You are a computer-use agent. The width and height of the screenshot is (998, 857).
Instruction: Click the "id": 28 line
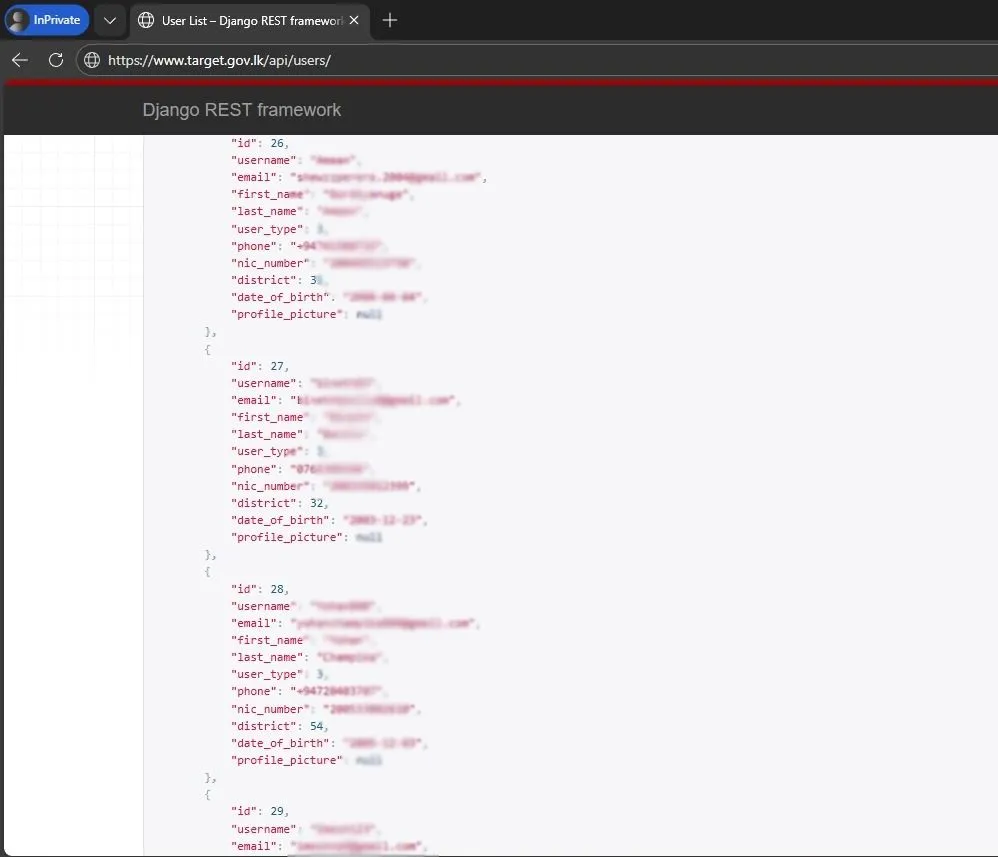pyautogui.click(x=260, y=589)
